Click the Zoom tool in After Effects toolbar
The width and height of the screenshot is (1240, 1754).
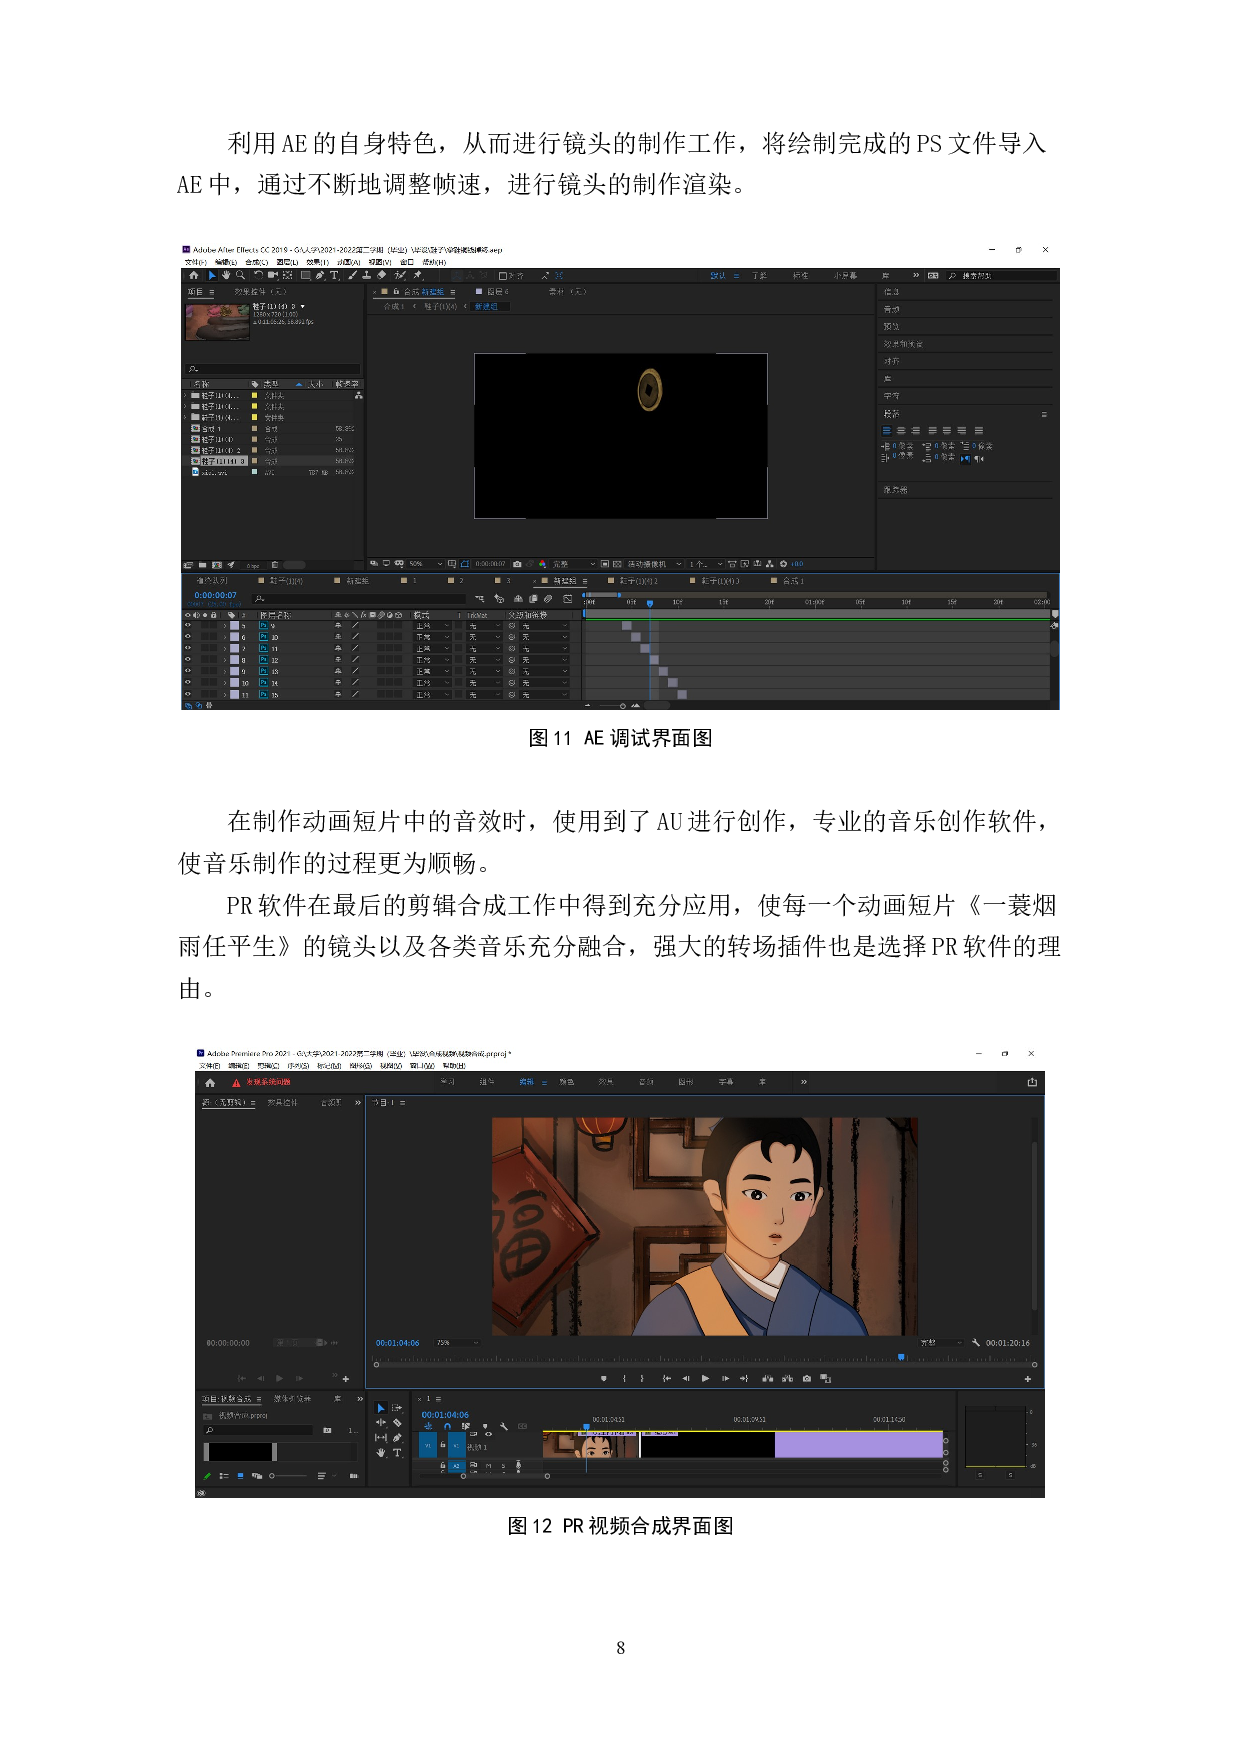(x=240, y=275)
